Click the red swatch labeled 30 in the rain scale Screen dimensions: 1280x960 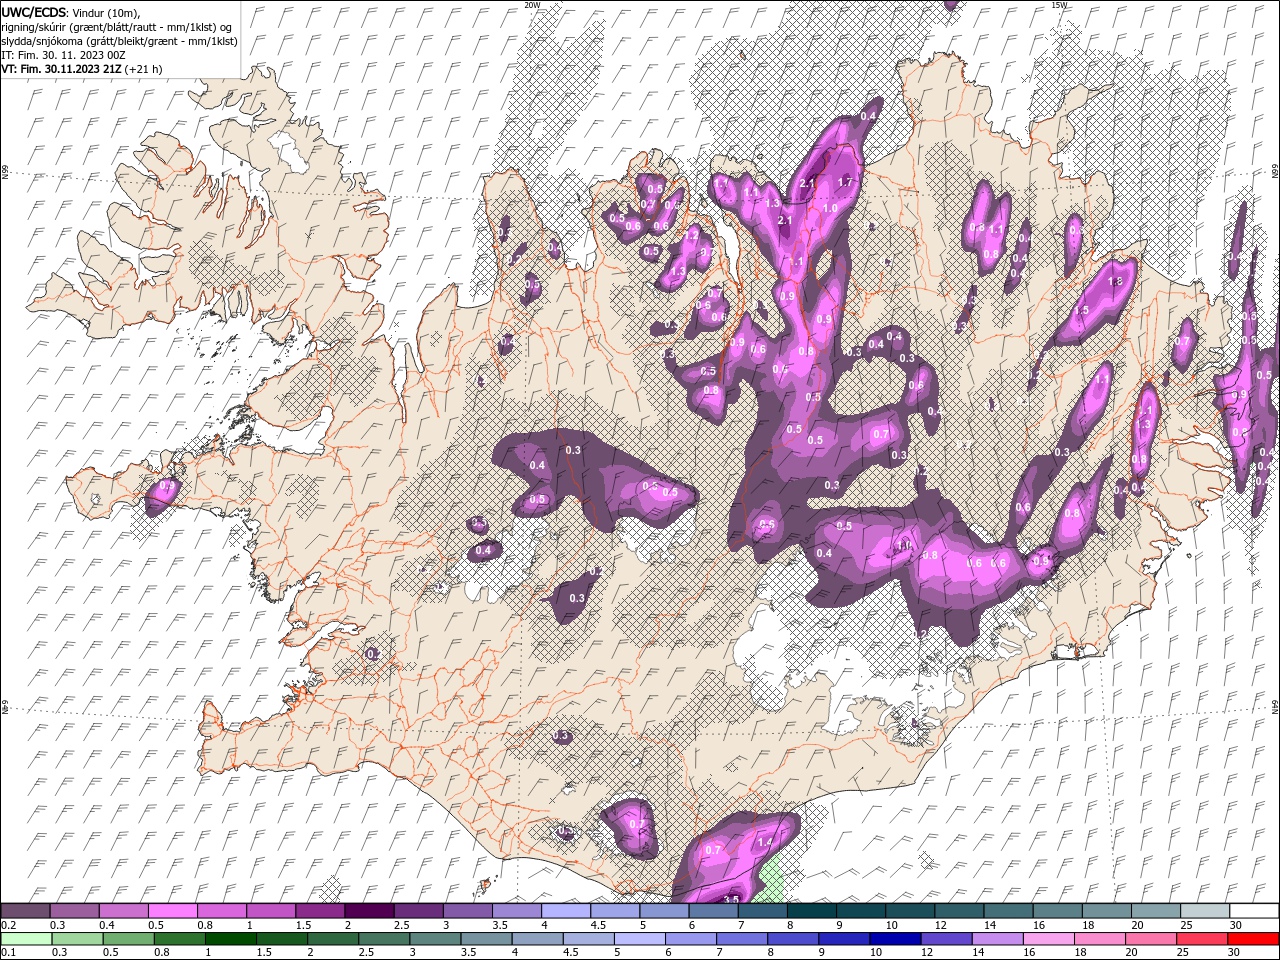pyautogui.click(x=1255, y=939)
